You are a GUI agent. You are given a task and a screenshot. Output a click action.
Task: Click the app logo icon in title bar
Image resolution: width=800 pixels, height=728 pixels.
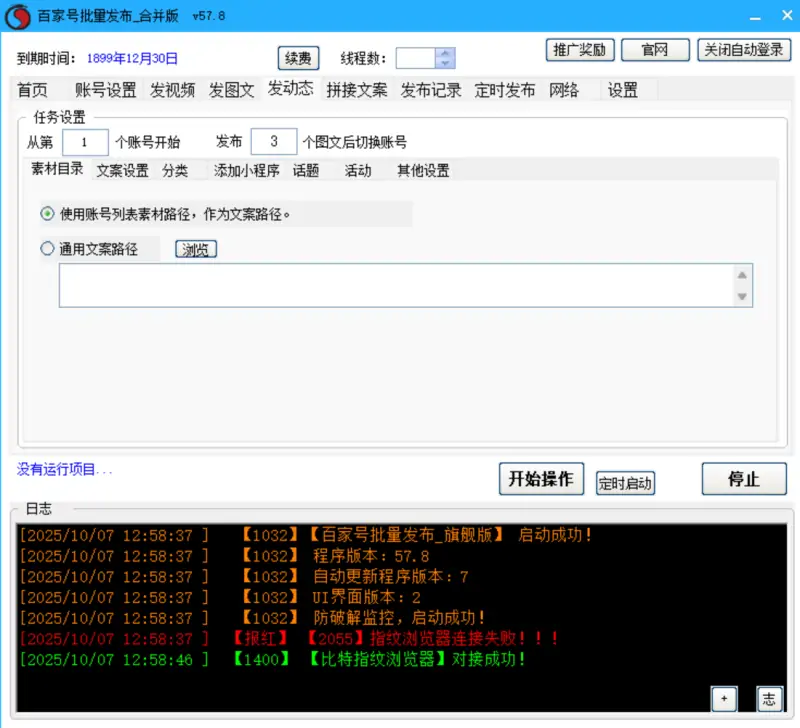[17, 16]
